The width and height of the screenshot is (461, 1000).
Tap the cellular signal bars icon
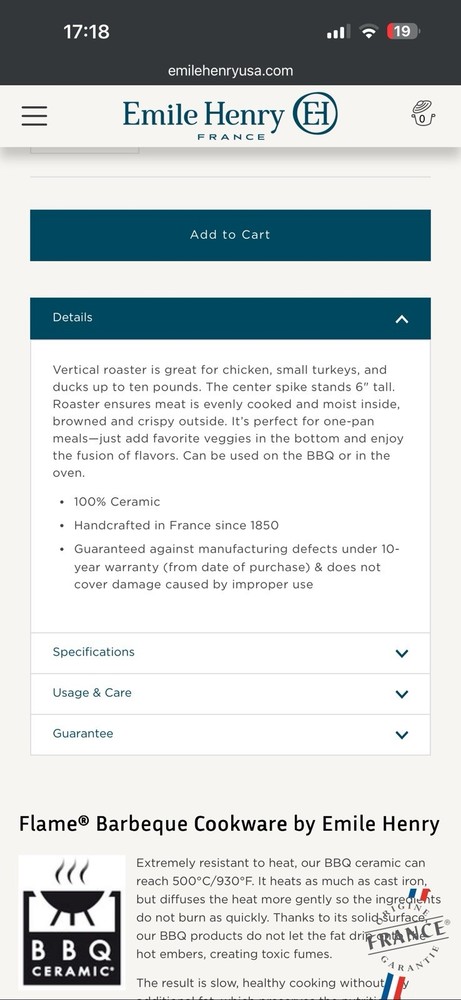pyautogui.click(x=338, y=32)
